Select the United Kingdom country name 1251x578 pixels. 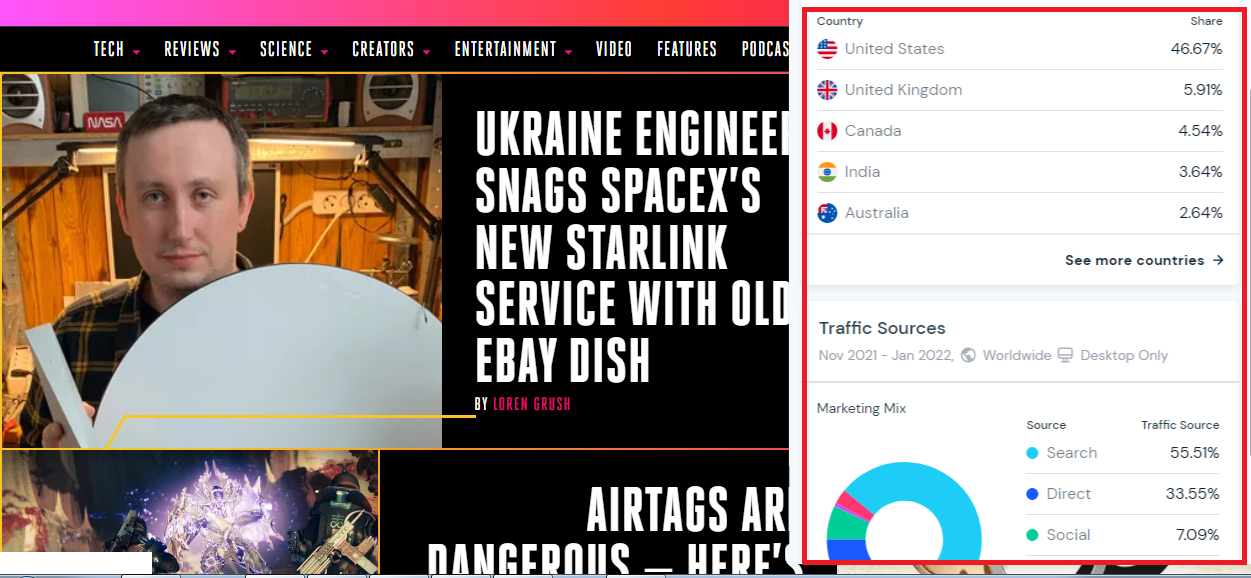pyautogui.click(x=903, y=90)
